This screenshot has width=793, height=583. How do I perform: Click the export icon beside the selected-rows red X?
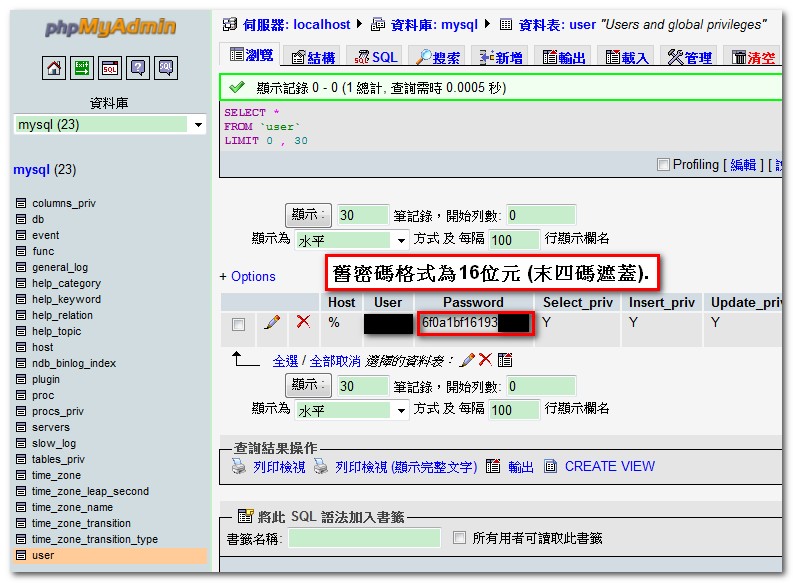click(x=505, y=360)
